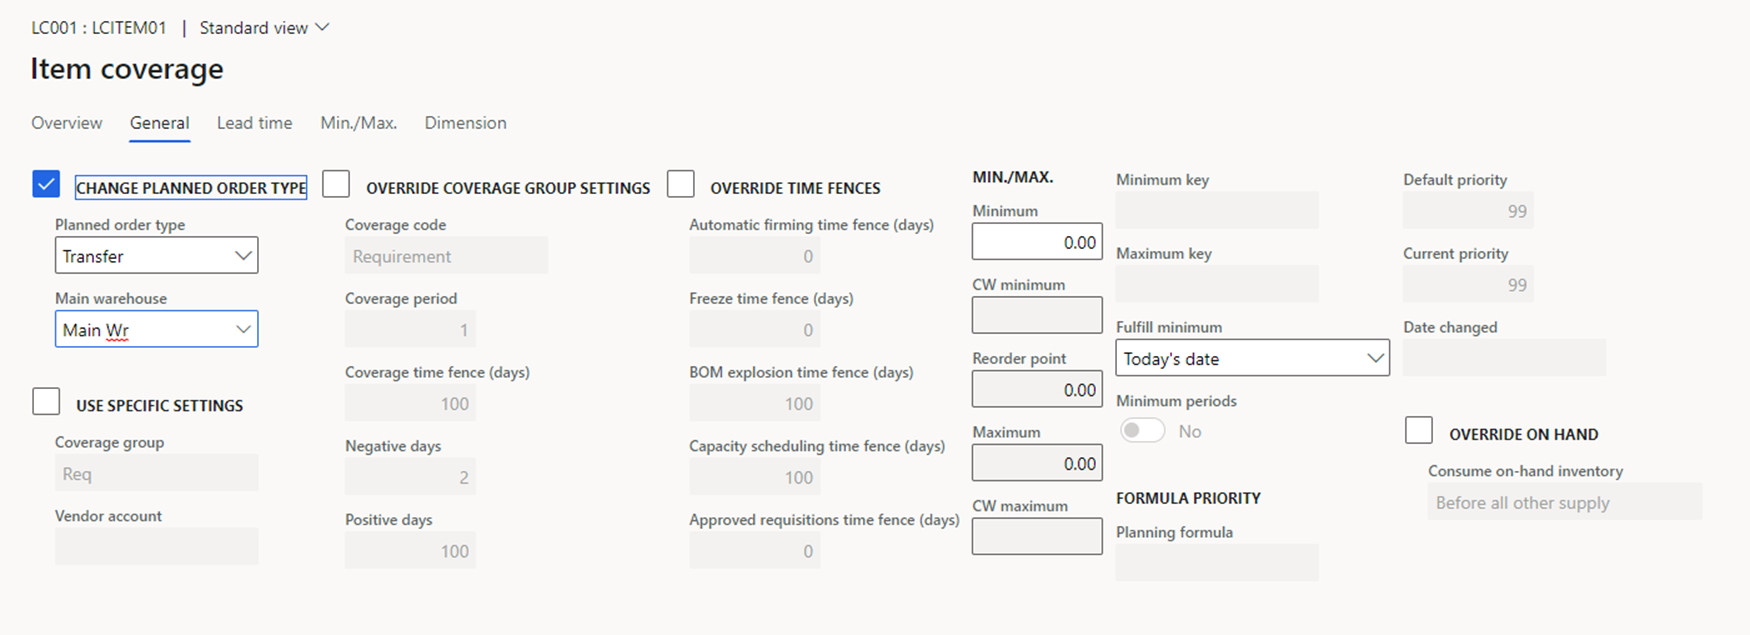Switch to the Overview tab
Image resolution: width=1750 pixels, height=635 pixels.
click(66, 123)
